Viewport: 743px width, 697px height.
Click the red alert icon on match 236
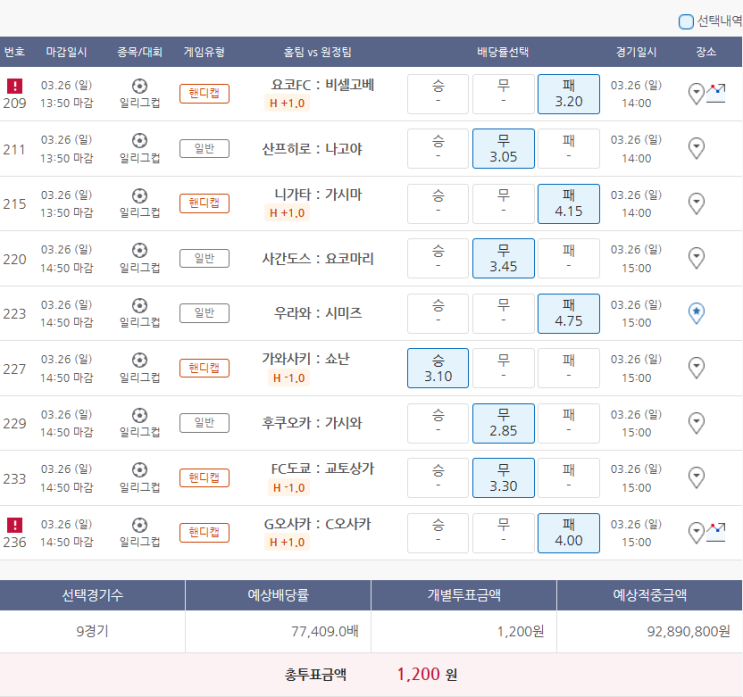[x=15, y=525]
